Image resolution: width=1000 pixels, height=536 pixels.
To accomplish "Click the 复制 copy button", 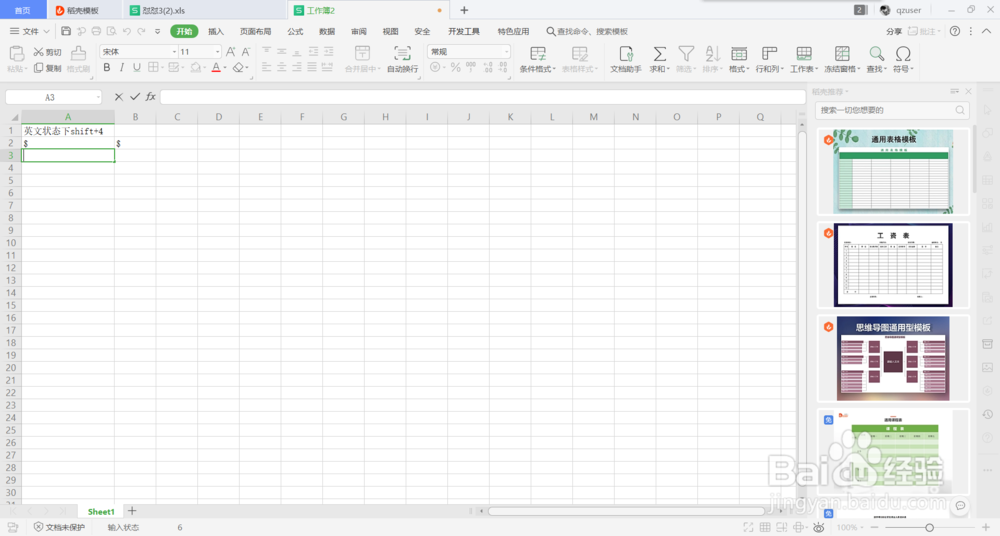I will tap(48, 68).
